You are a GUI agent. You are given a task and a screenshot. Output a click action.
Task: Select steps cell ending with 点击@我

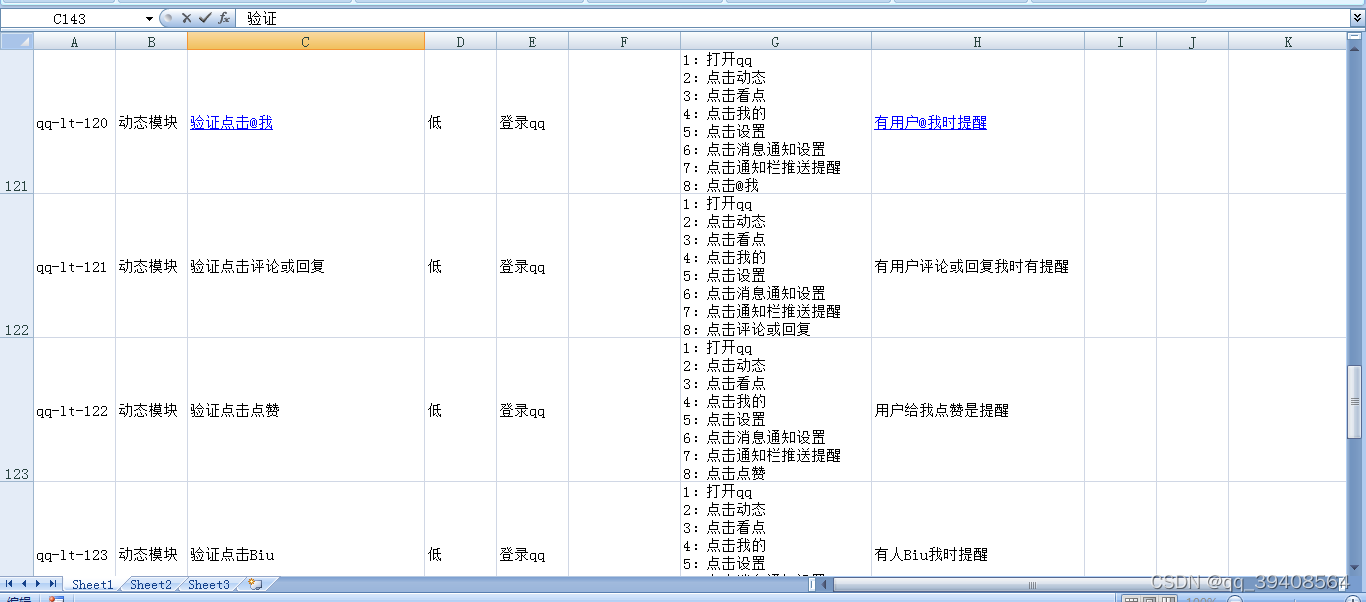coord(776,123)
